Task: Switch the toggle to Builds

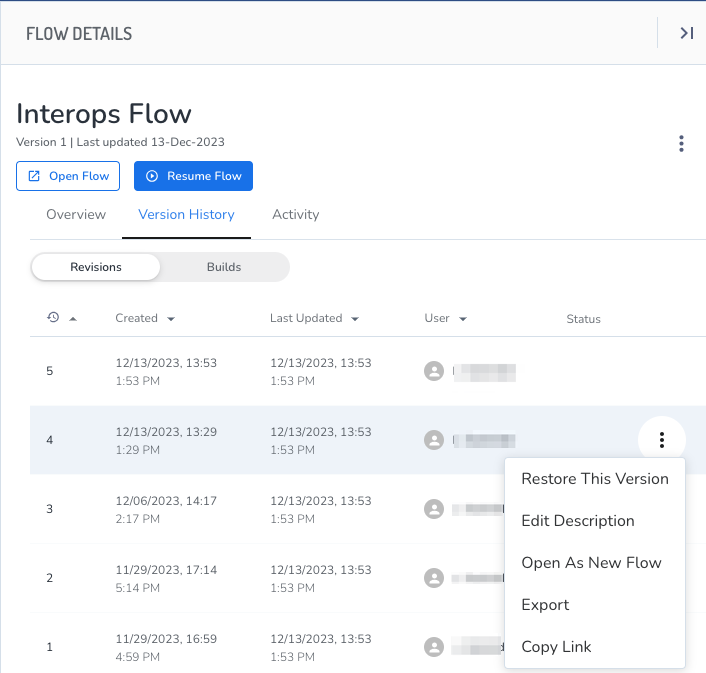Action: (x=224, y=267)
